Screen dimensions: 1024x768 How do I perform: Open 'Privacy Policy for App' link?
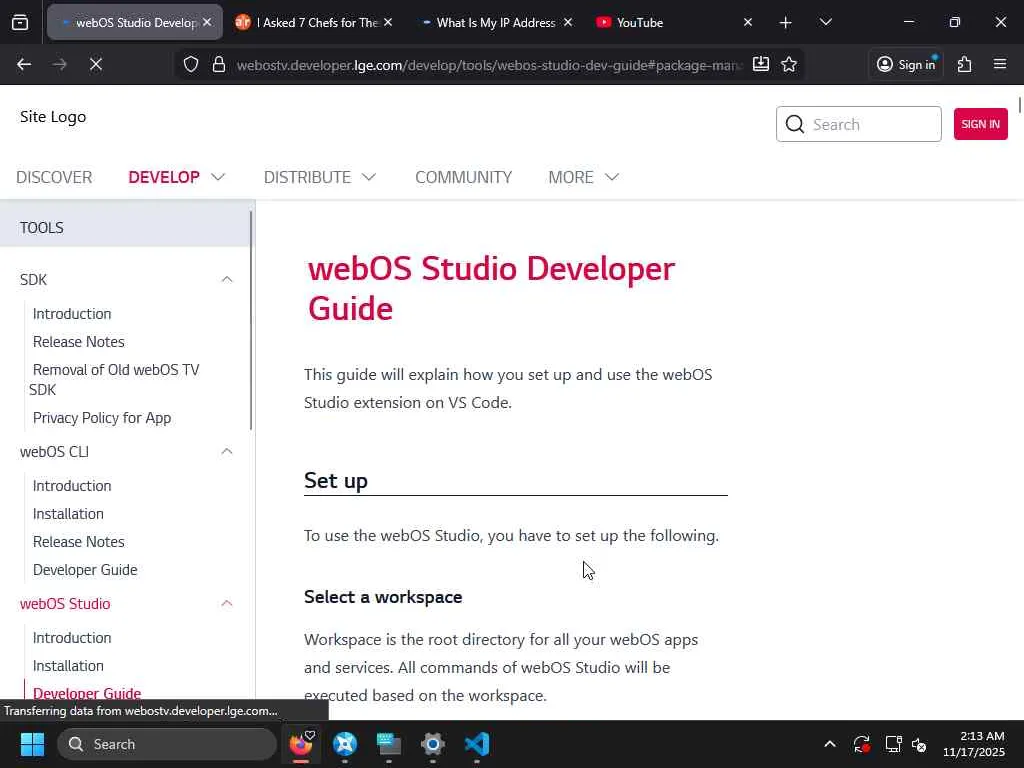pos(102,418)
